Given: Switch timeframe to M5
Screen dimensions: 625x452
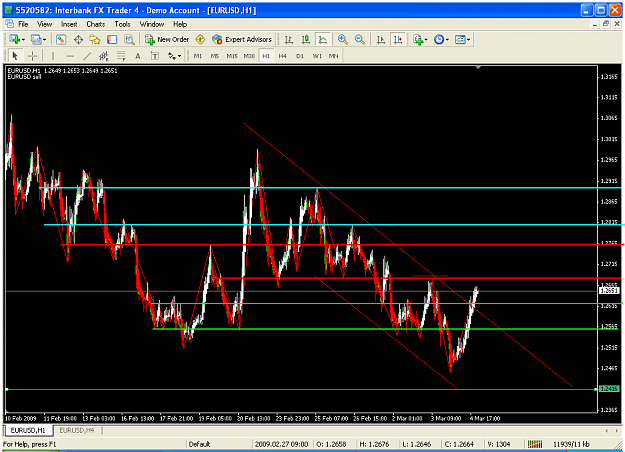Looking at the screenshot, I should click(215, 56).
